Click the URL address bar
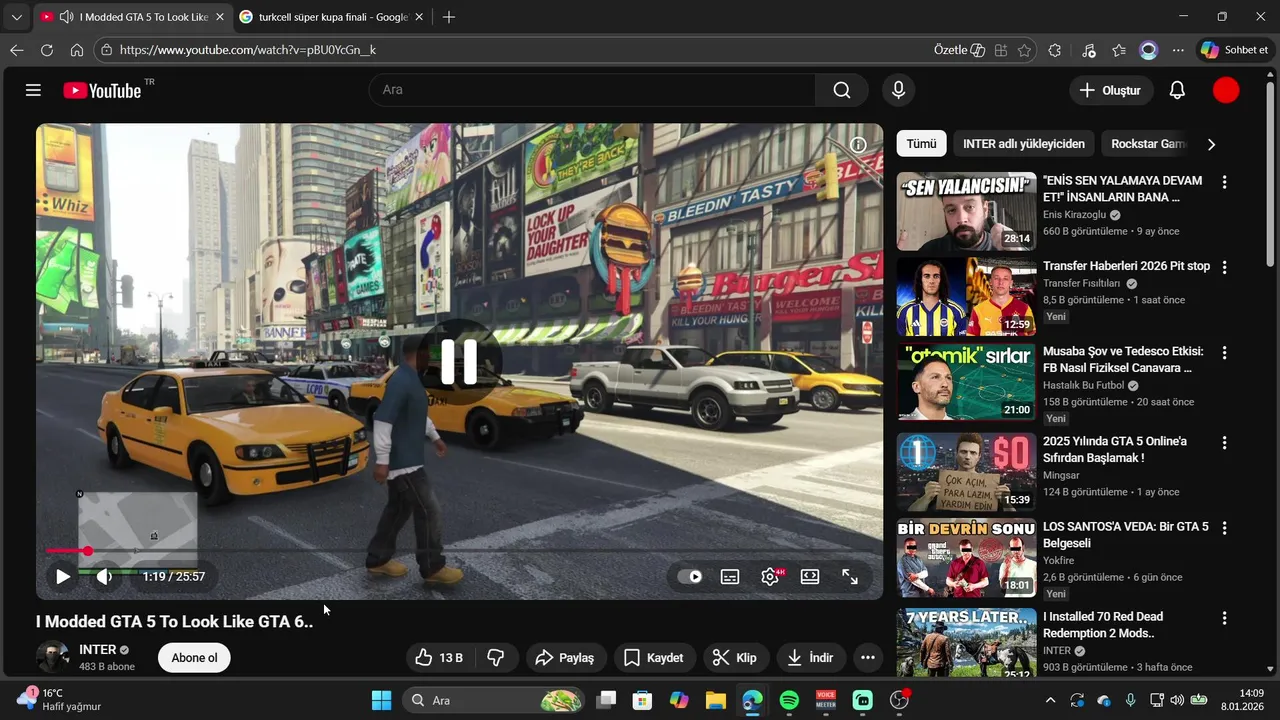Viewport: 1280px width, 720px height. (520, 50)
